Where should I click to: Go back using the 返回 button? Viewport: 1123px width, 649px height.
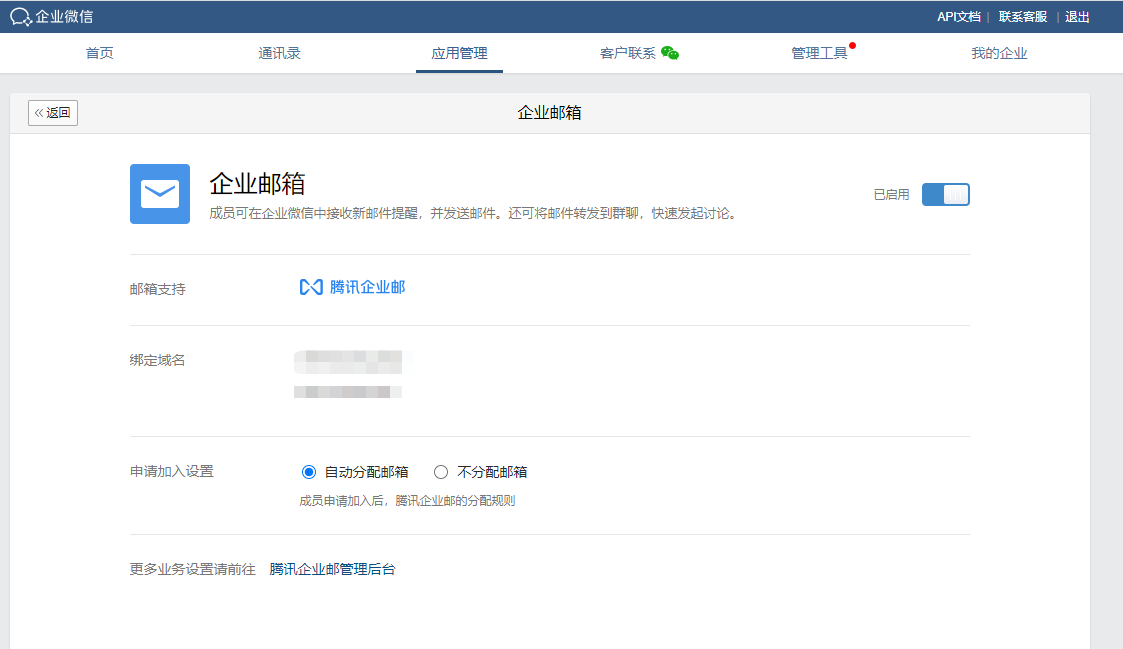[53, 113]
